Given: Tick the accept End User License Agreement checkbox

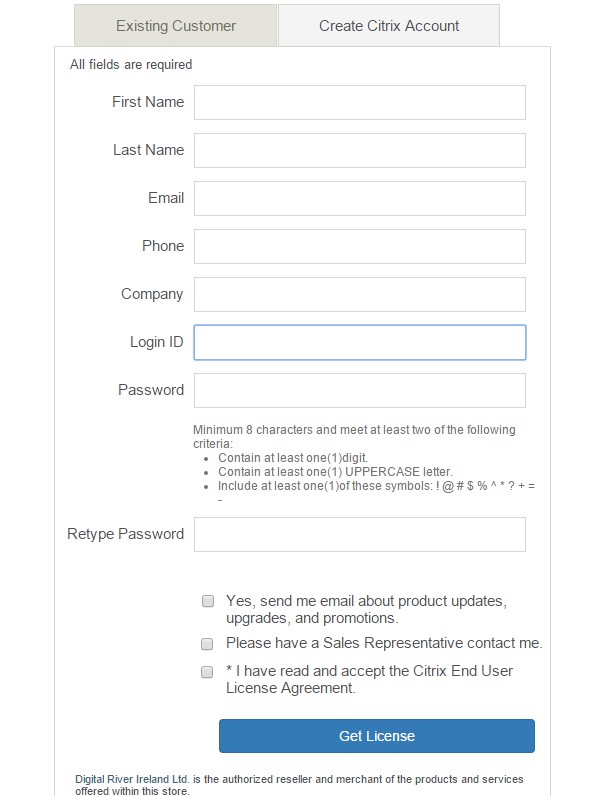Looking at the screenshot, I should 208,671.
